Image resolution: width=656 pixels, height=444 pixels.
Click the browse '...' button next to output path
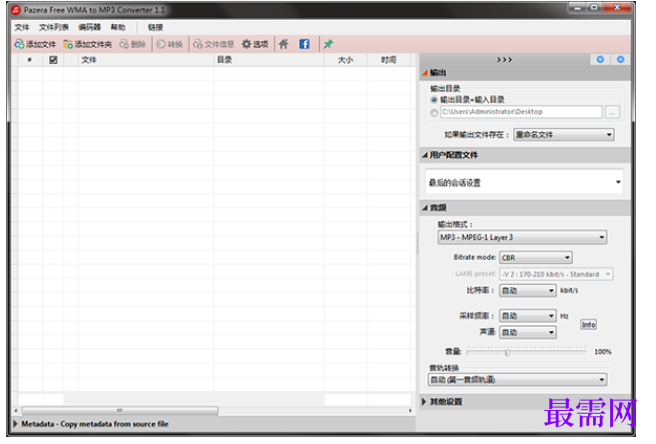click(x=612, y=112)
